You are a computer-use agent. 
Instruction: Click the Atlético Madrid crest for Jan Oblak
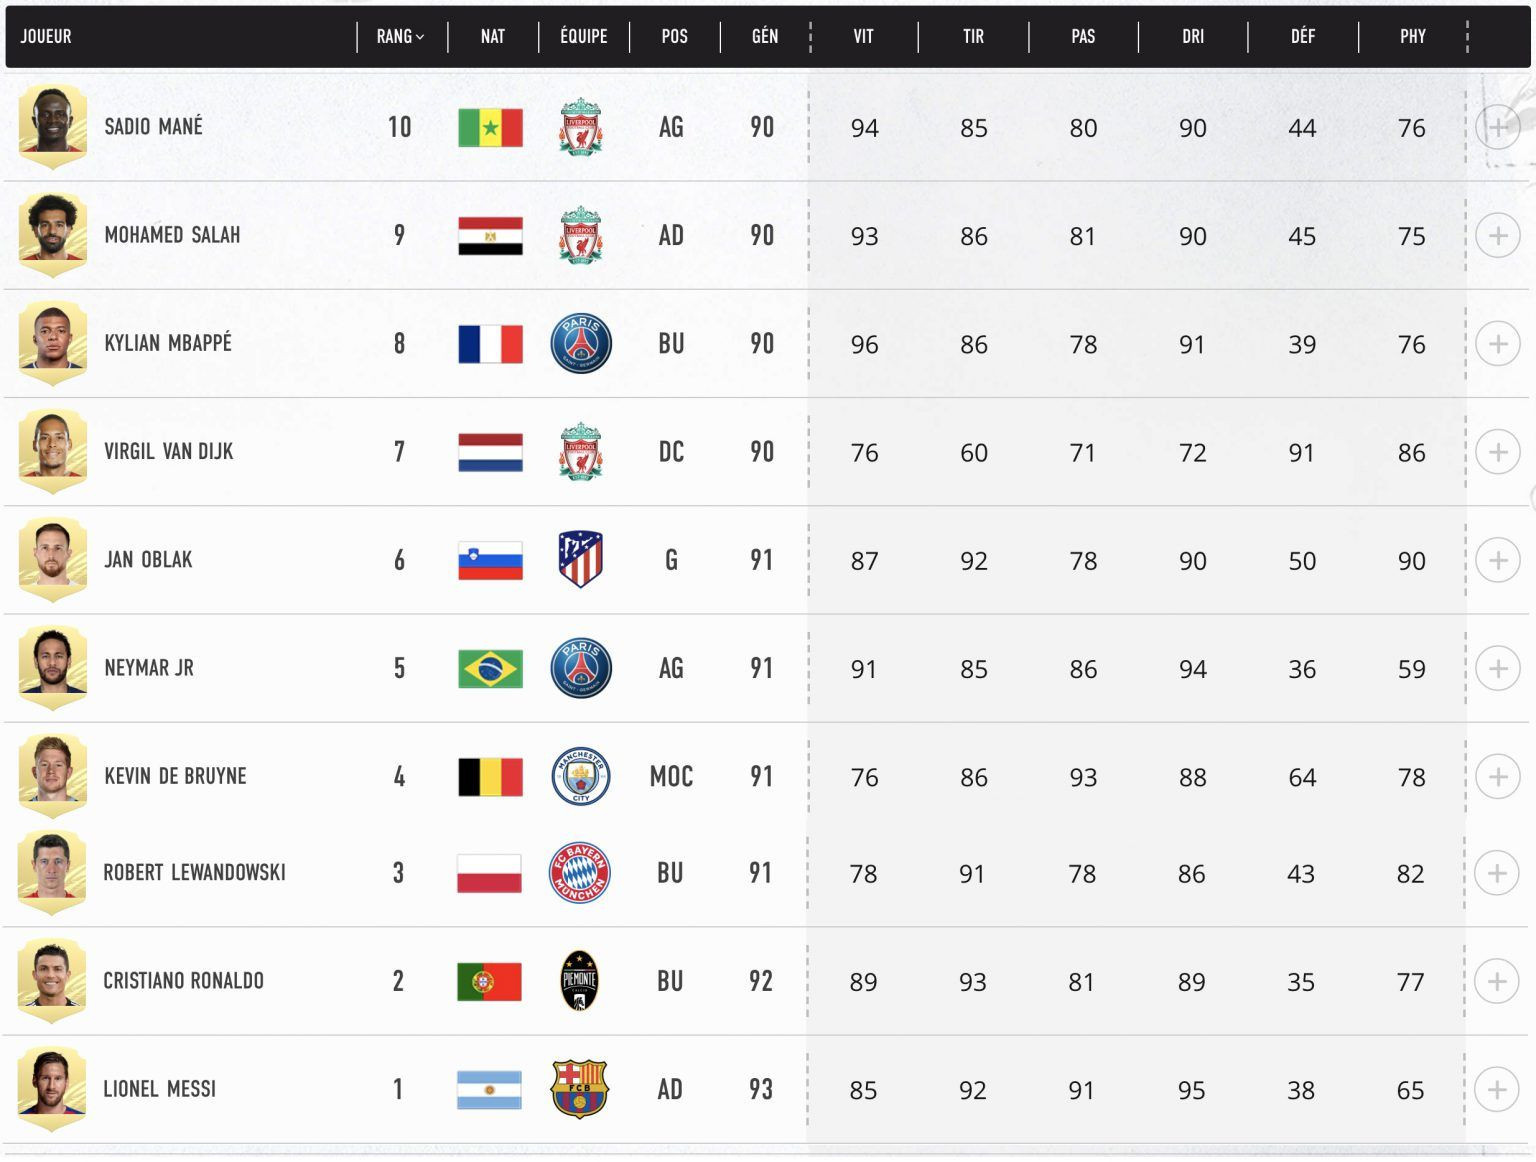(x=580, y=559)
